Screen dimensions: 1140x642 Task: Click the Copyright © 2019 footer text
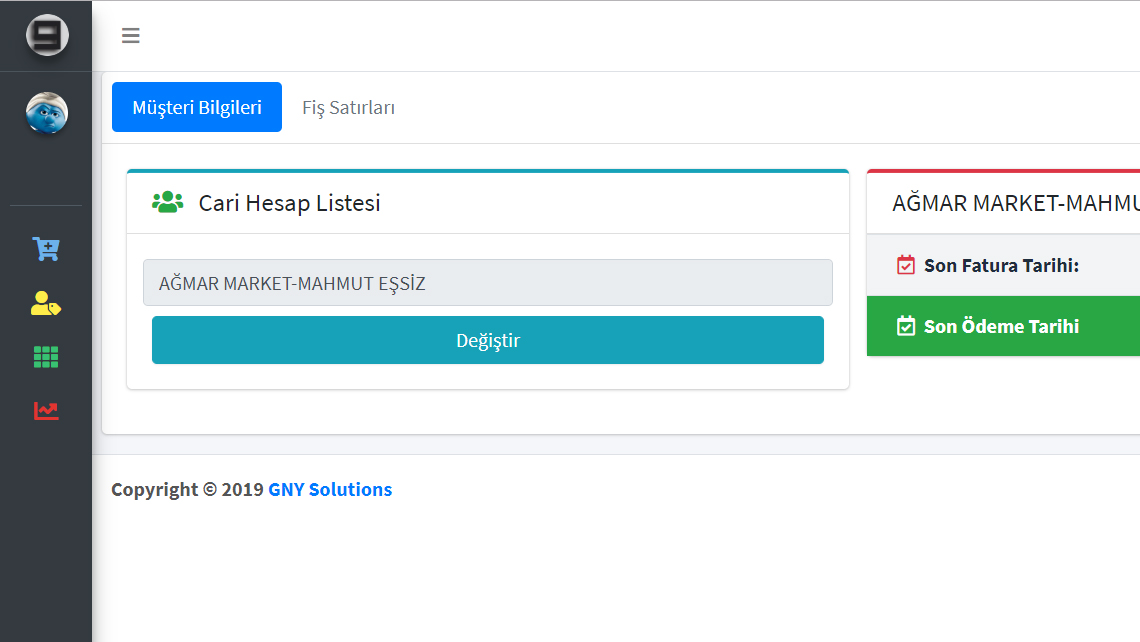(187, 489)
